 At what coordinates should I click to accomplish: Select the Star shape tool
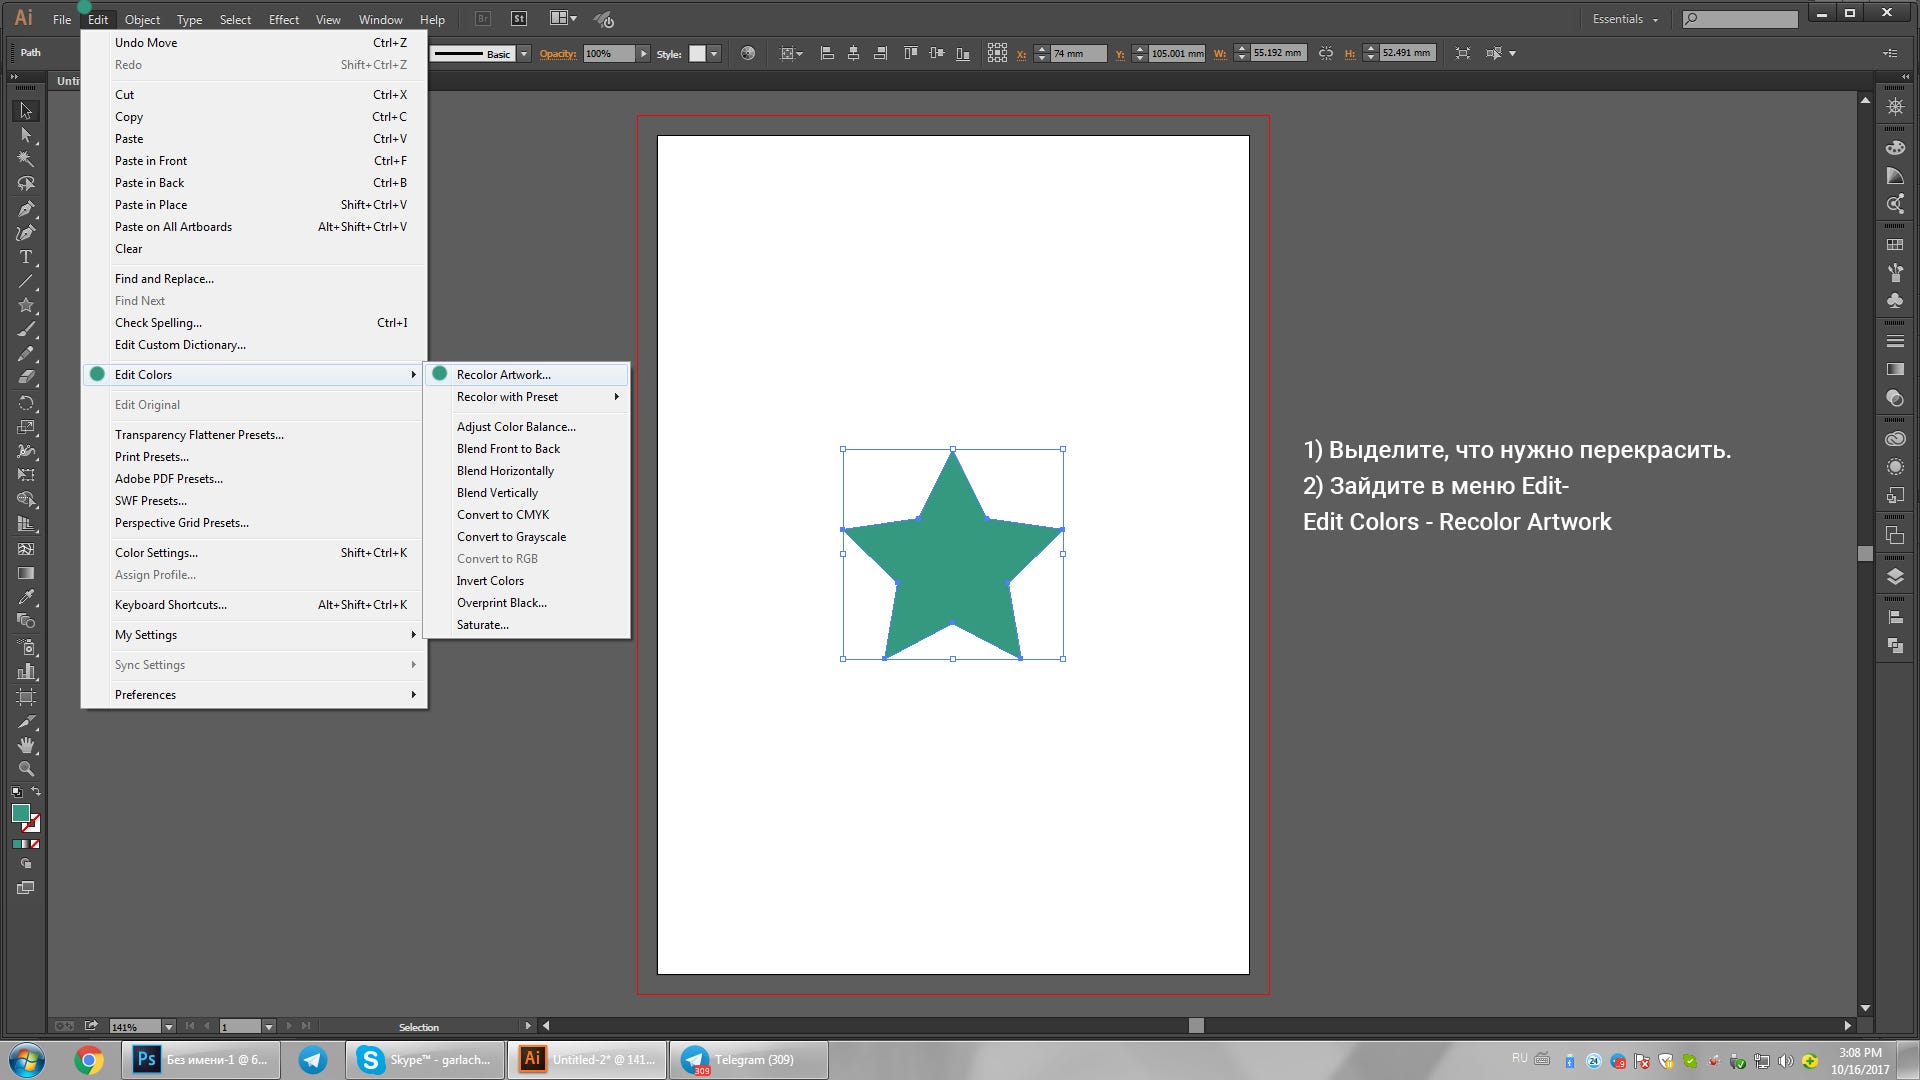[x=26, y=305]
